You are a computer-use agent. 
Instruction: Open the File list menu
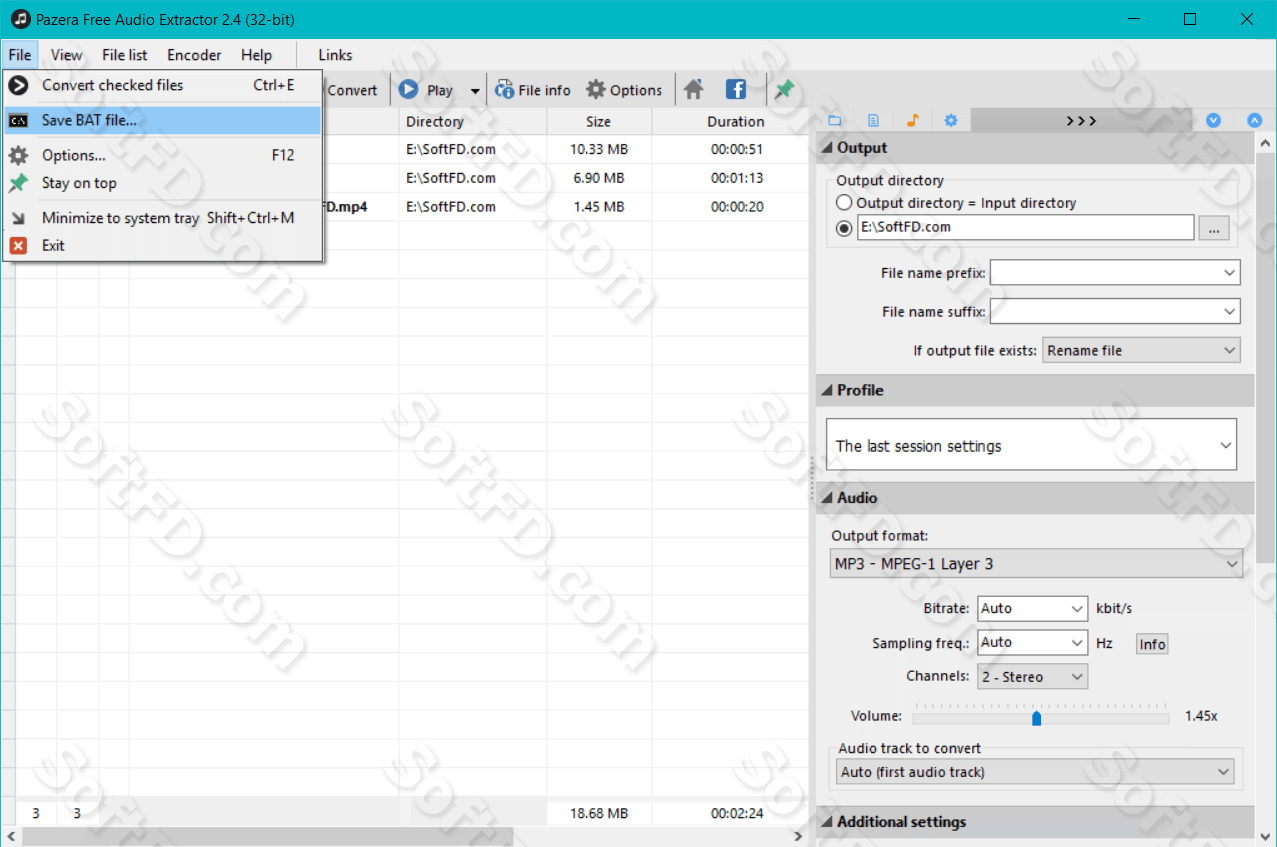125,55
